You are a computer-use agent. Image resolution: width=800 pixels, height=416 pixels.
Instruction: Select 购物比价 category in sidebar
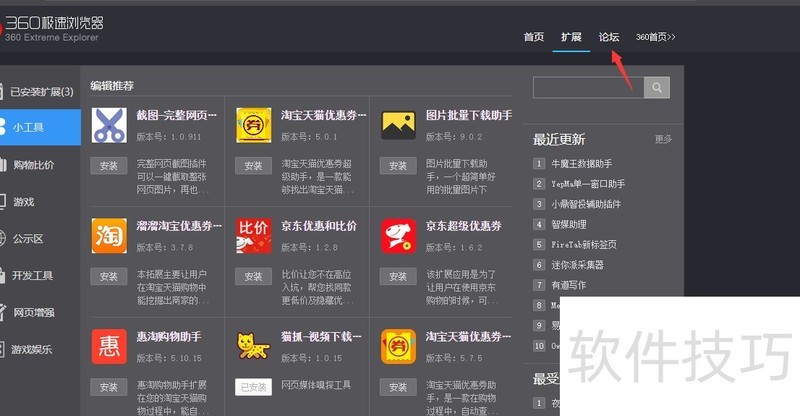tap(40, 164)
